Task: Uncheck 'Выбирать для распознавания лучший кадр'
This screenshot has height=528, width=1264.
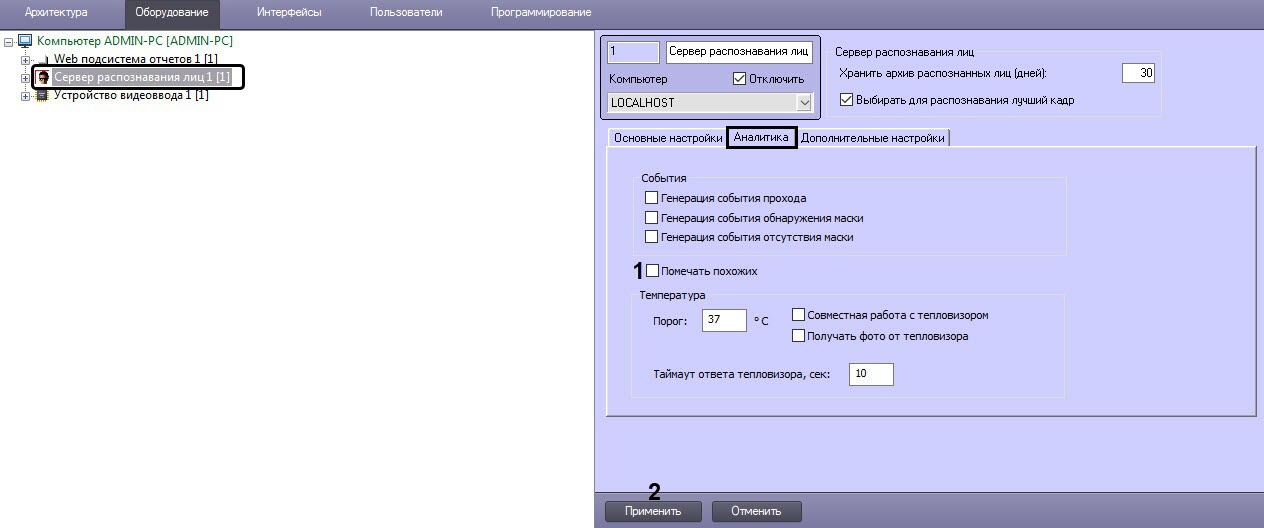Action: click(x=847, y=100)
